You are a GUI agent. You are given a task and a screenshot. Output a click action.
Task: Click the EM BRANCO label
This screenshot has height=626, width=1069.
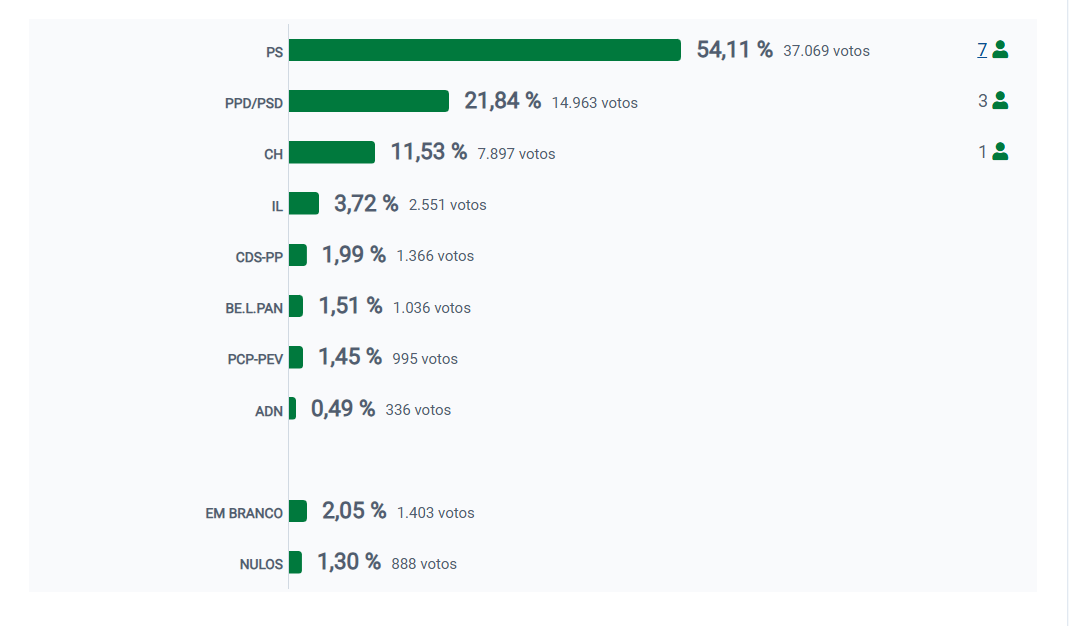pos(244,513)
